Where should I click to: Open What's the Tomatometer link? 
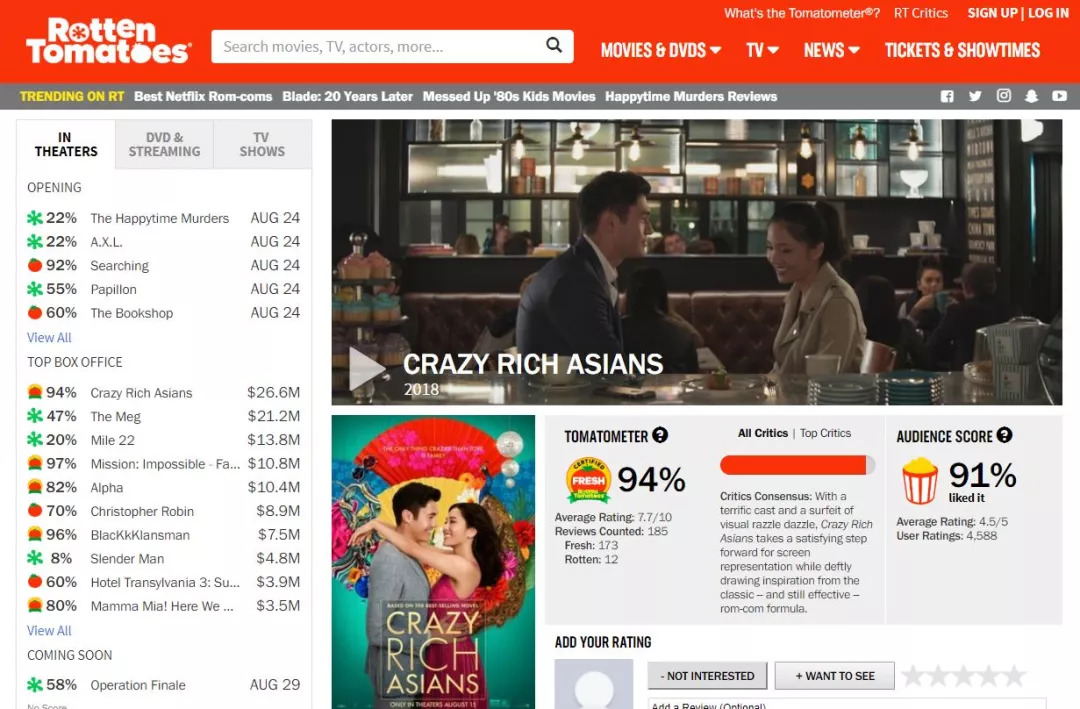click(802, 13)
